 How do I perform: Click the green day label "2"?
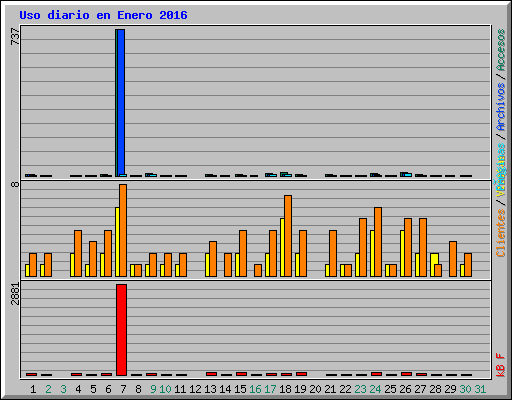pyautogui.click(x=48, y=389)
